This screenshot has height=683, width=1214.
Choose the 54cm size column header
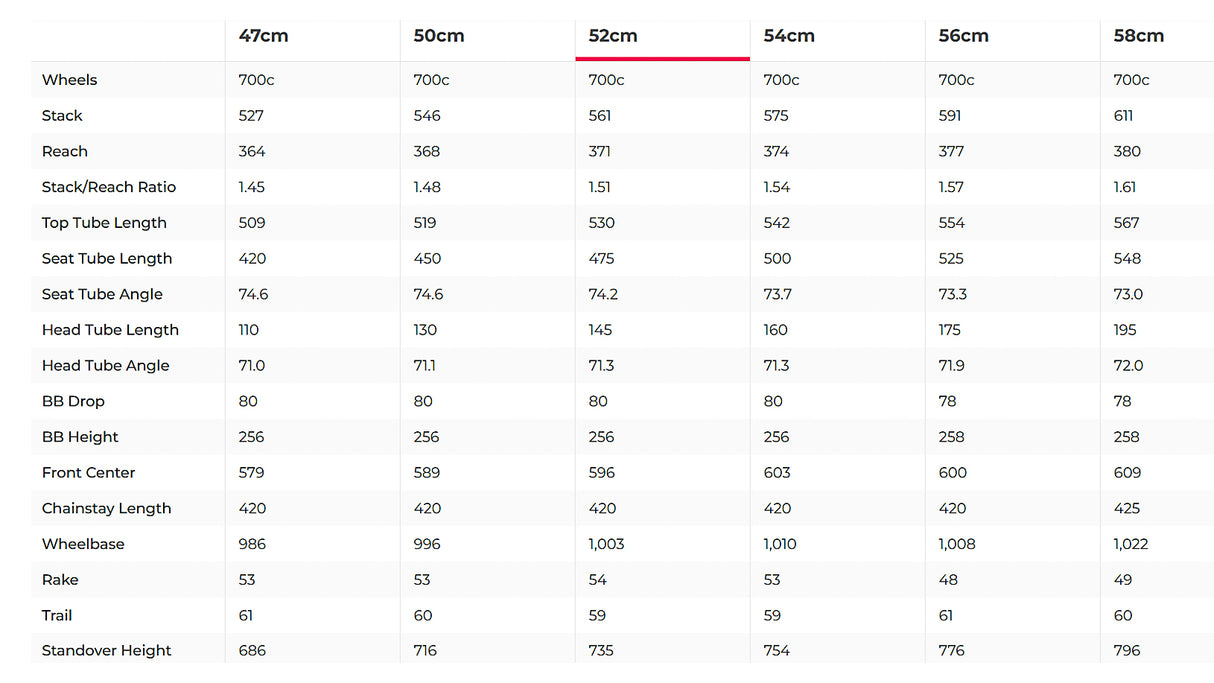[x=788, y=36]
